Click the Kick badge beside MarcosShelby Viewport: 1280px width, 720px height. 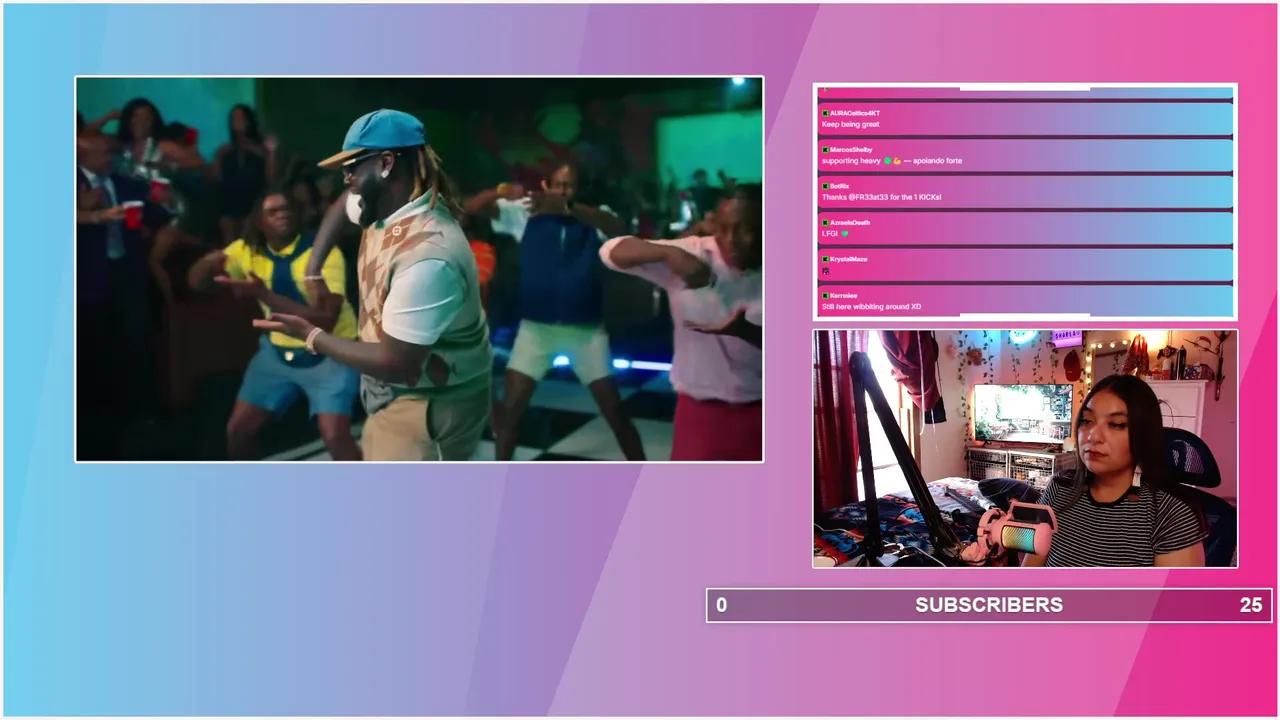825,150
